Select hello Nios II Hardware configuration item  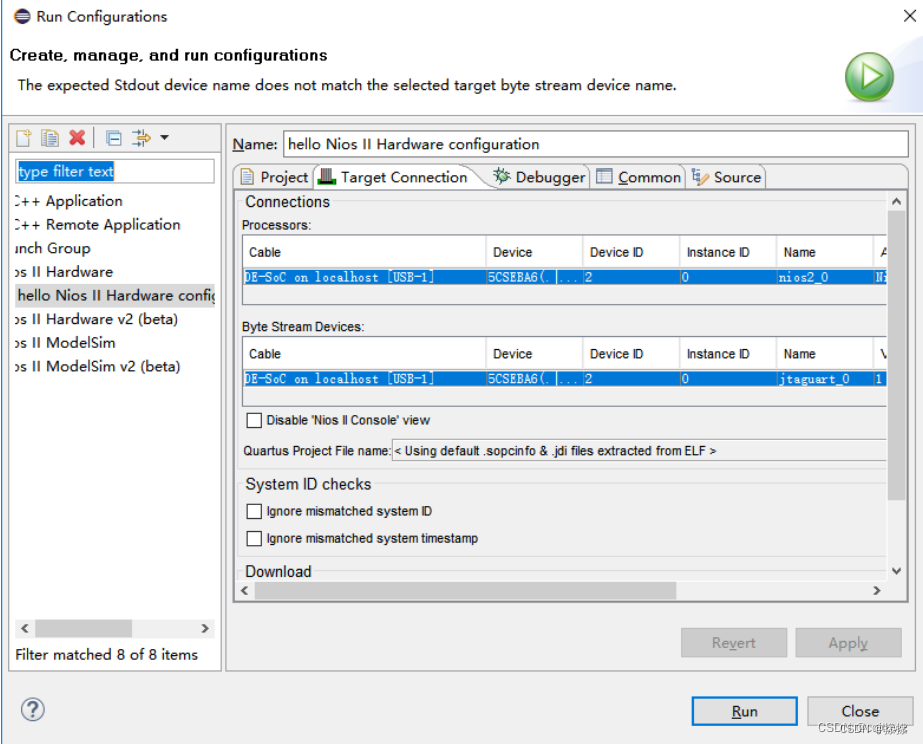tap(115, 295)
